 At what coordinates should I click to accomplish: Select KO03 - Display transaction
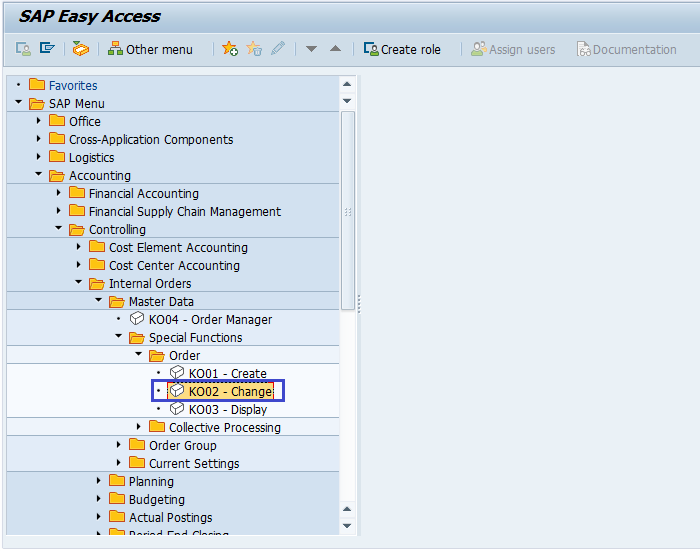(228, 410)
